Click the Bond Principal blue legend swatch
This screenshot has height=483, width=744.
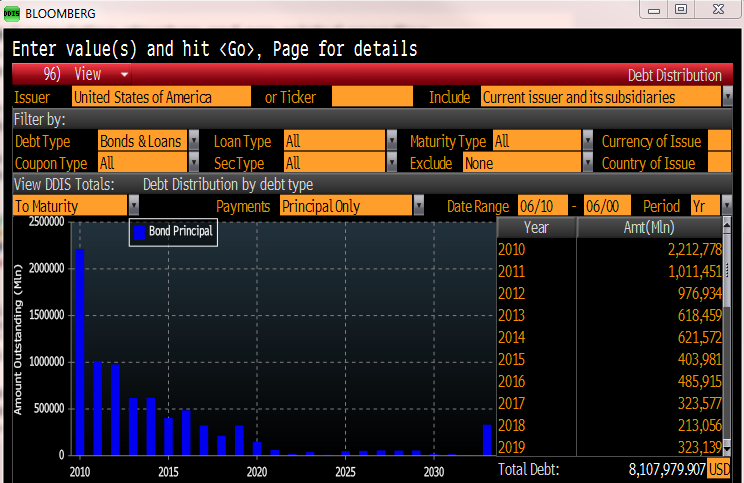(139, 232)
